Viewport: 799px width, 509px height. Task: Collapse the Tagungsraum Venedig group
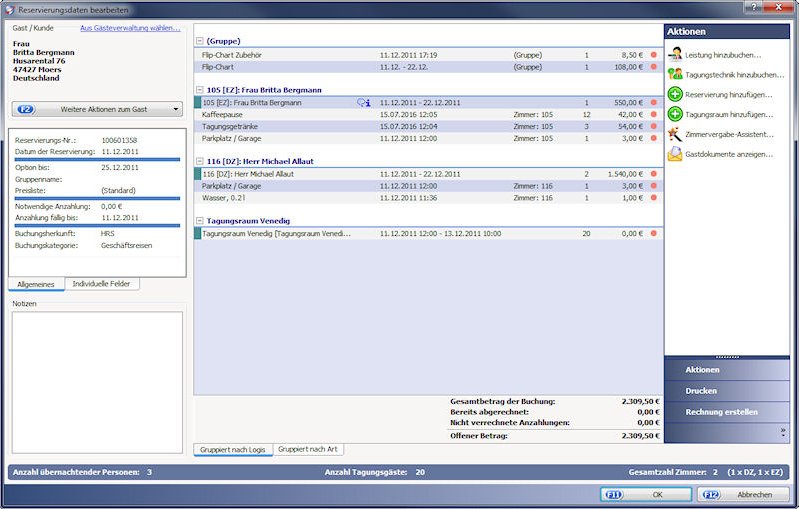point(200,221)
